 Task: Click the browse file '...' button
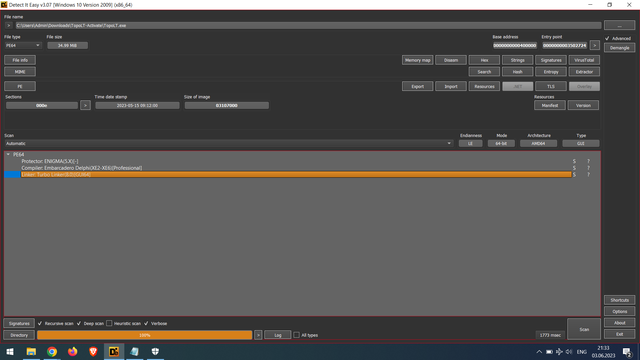620,25
